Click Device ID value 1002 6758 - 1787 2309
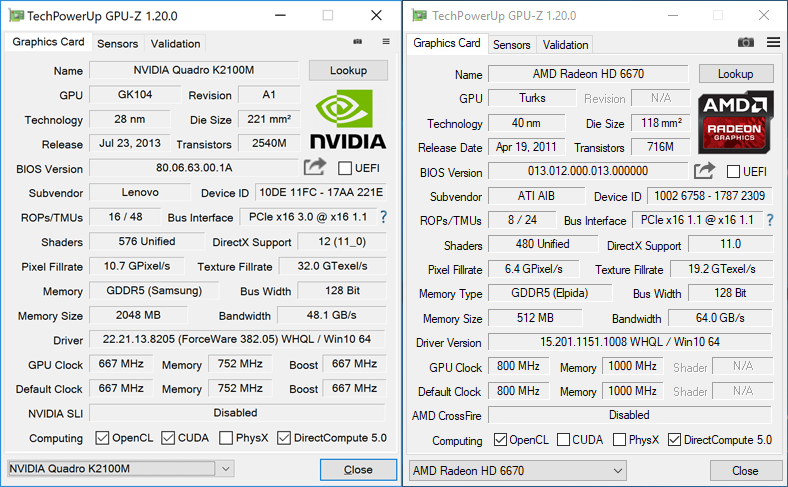This screenshot has width=788, height=487. click(710, 196)
